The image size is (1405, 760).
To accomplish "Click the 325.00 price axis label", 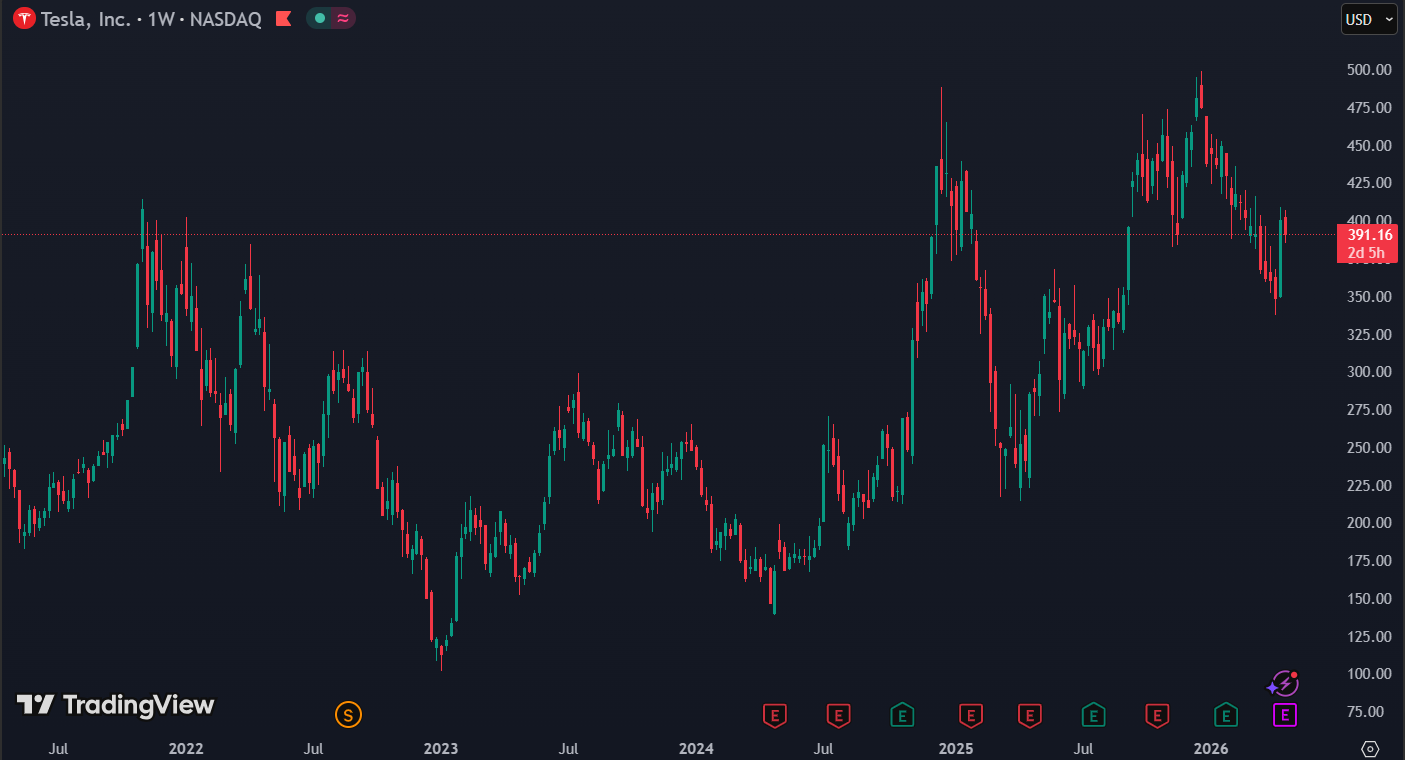I will 1369,334.
